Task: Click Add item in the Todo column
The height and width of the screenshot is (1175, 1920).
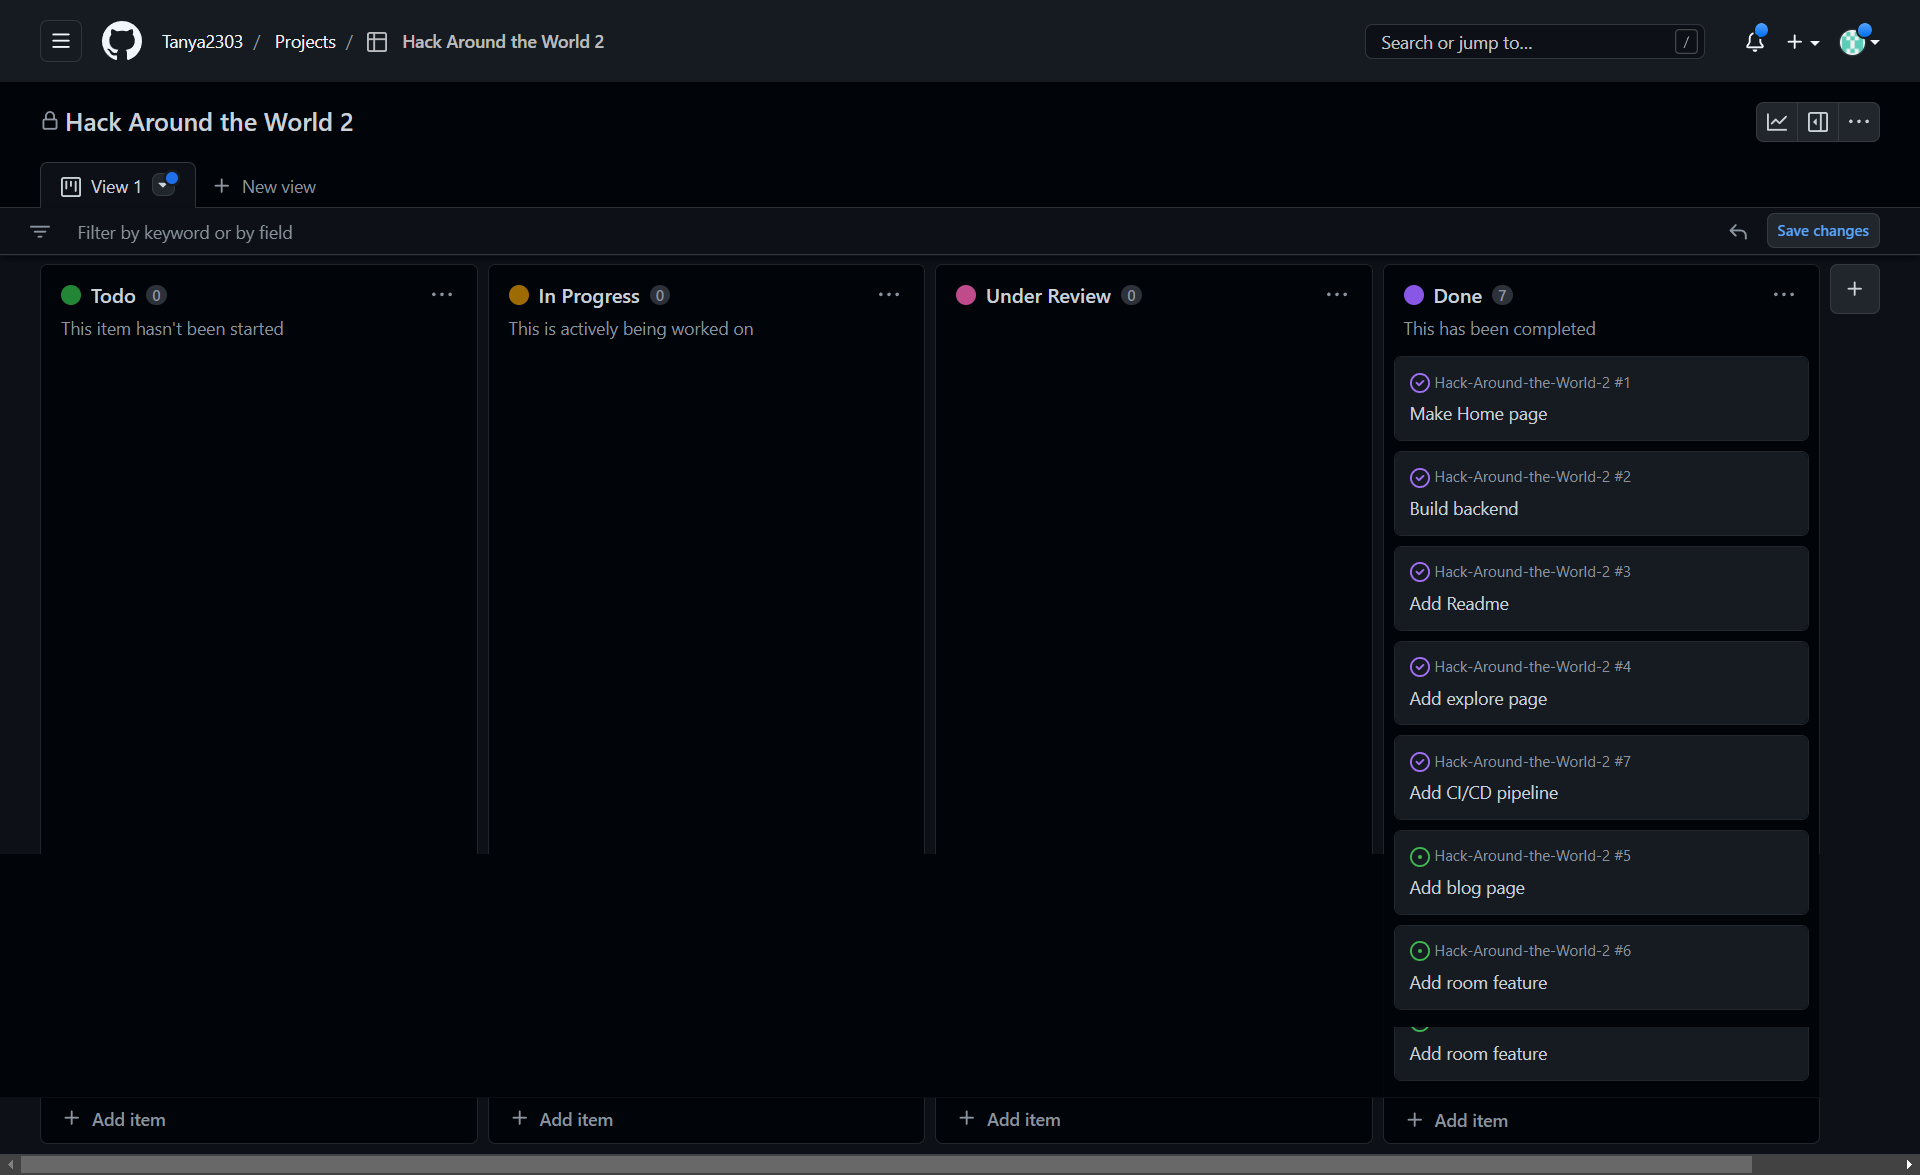Action: pos(115,1119)
